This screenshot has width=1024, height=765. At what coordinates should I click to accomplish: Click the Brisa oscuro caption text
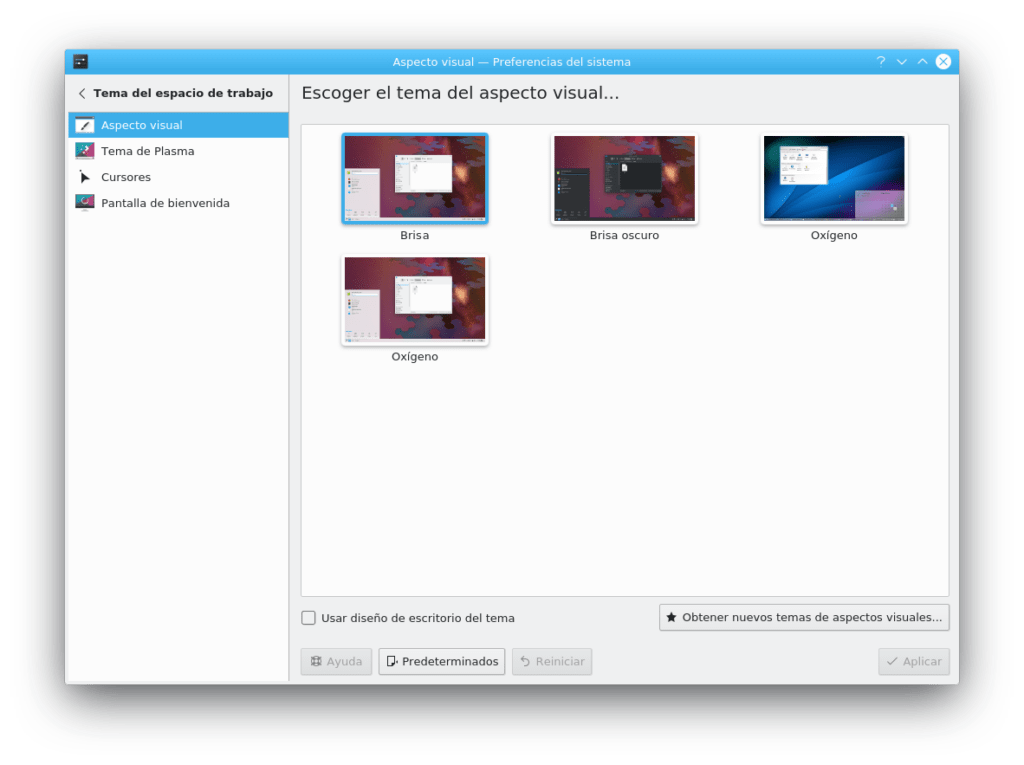(624, 235)
